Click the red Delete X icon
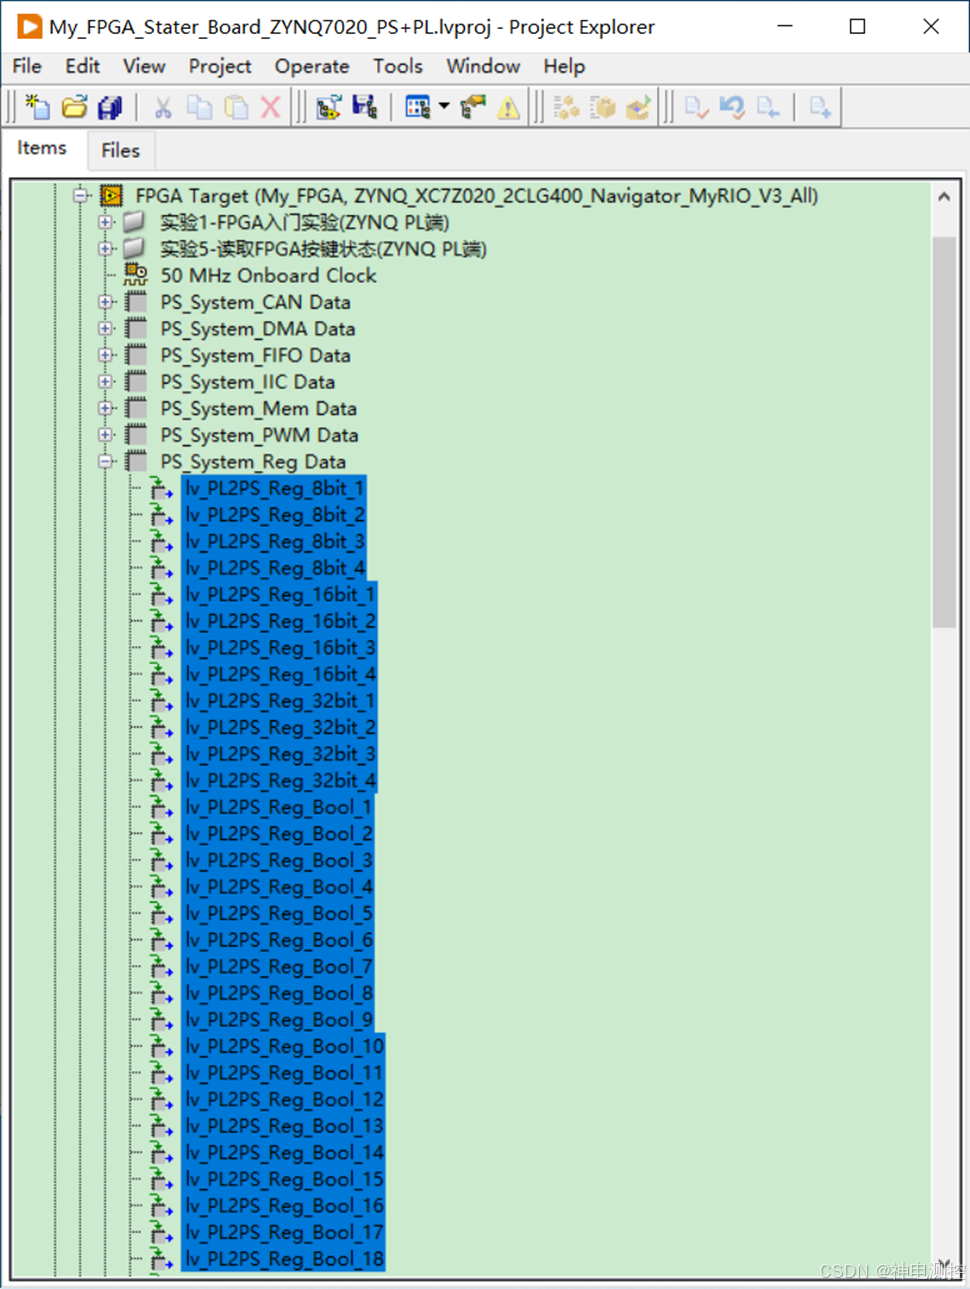The image size is (970, 1289). click(270, 107)
